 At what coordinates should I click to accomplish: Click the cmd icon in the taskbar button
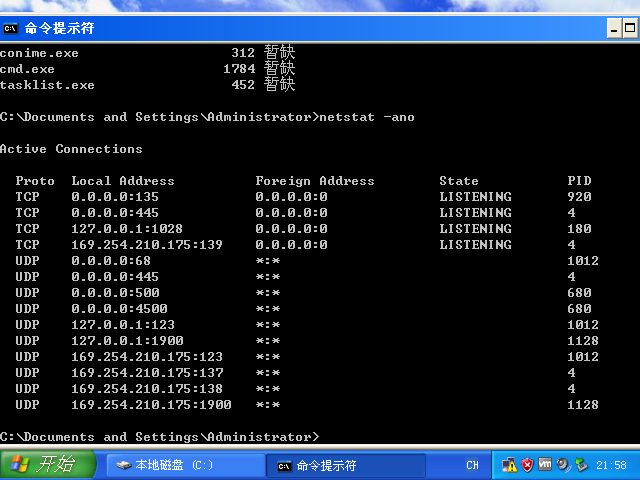(x=284, y=466)
